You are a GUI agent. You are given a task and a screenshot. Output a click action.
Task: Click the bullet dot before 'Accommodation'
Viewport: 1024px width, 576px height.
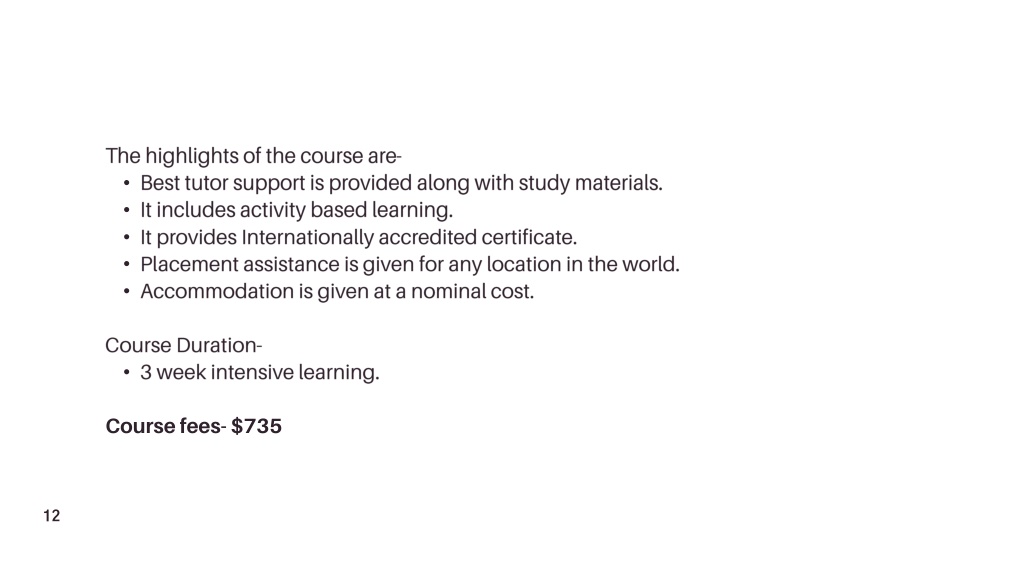[127, 291]
